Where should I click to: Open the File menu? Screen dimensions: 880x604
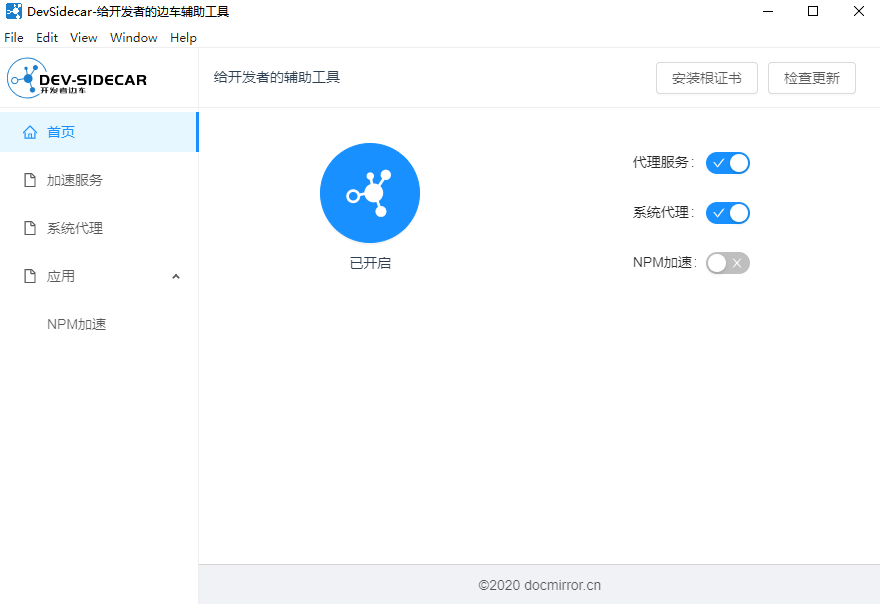click(x=14, y=38)
